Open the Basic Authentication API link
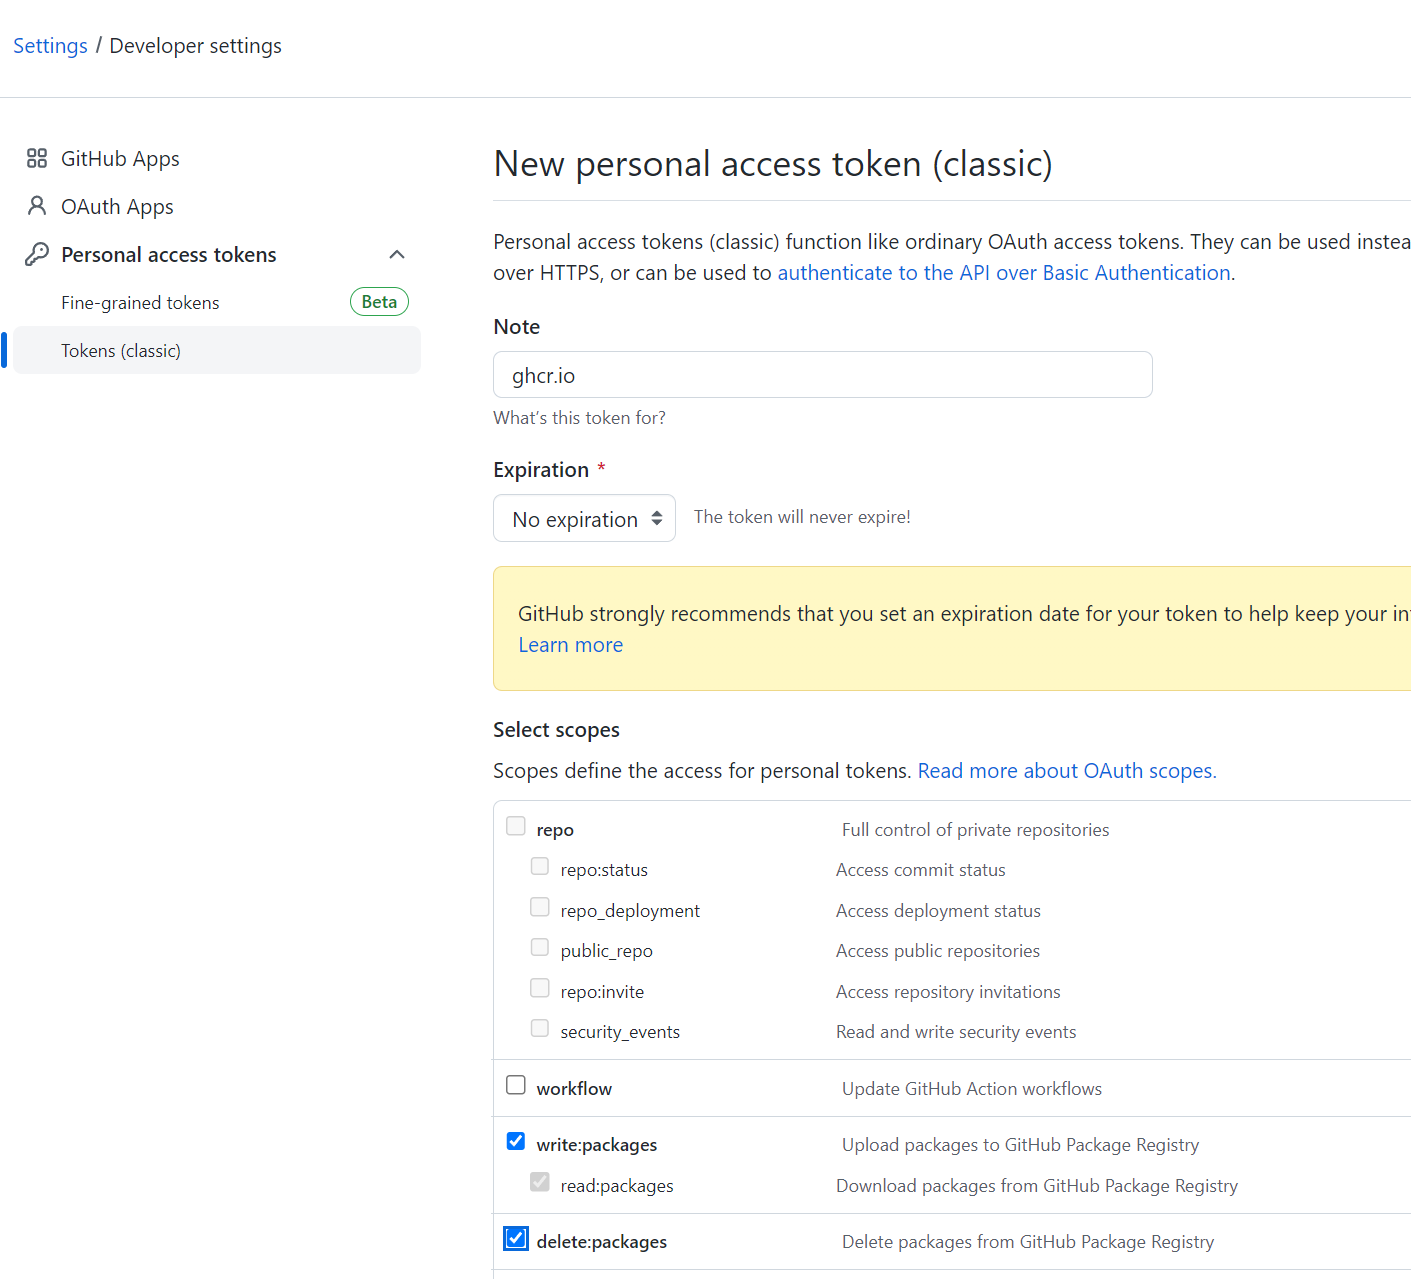 (1003, 273)
